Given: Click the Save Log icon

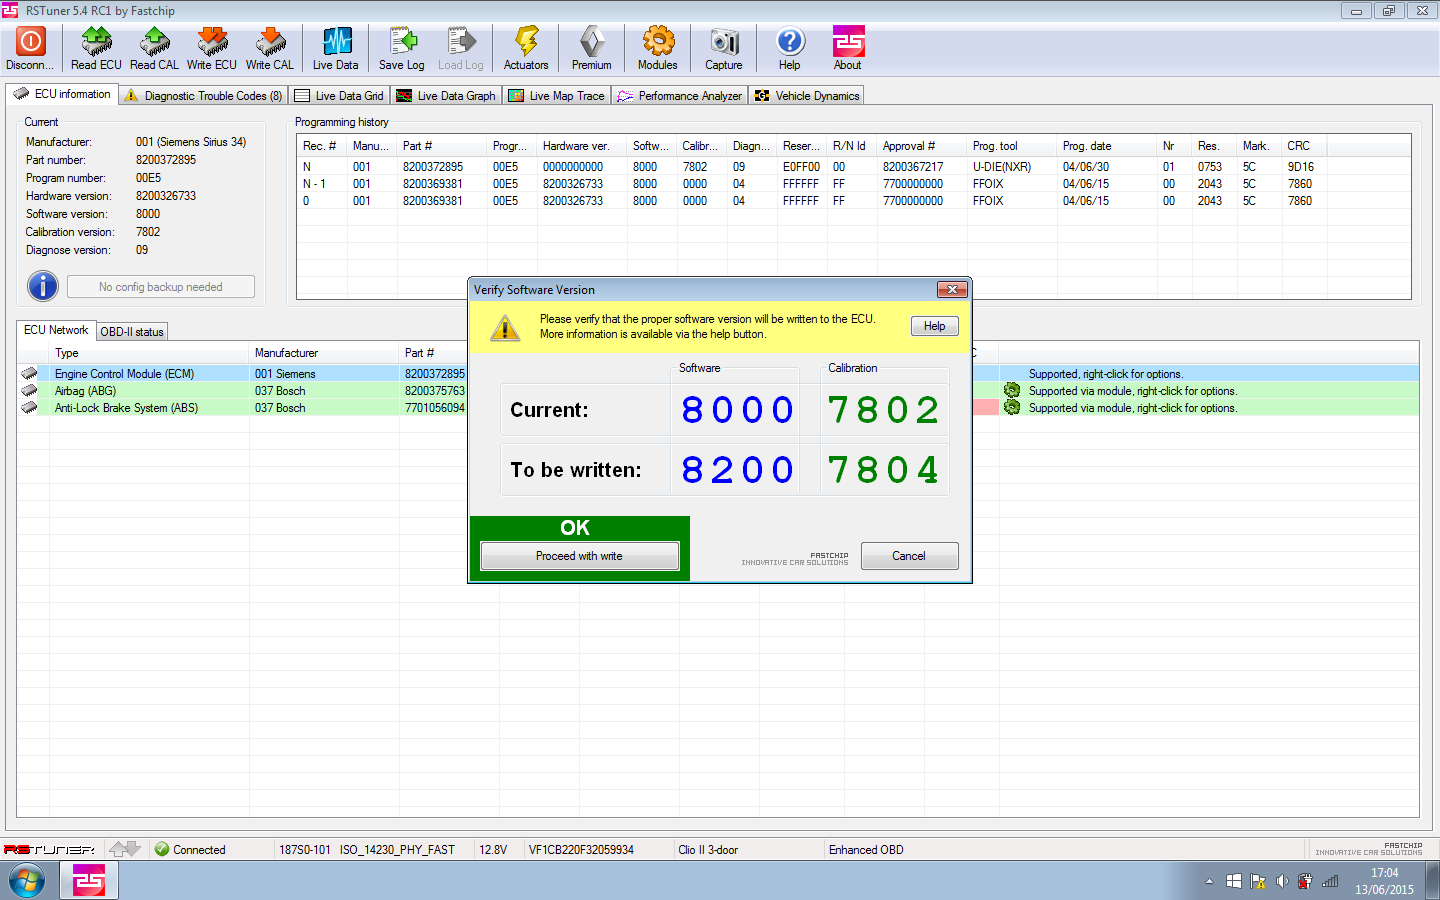Looking at the screenshot, I should [x=402, y=42].
